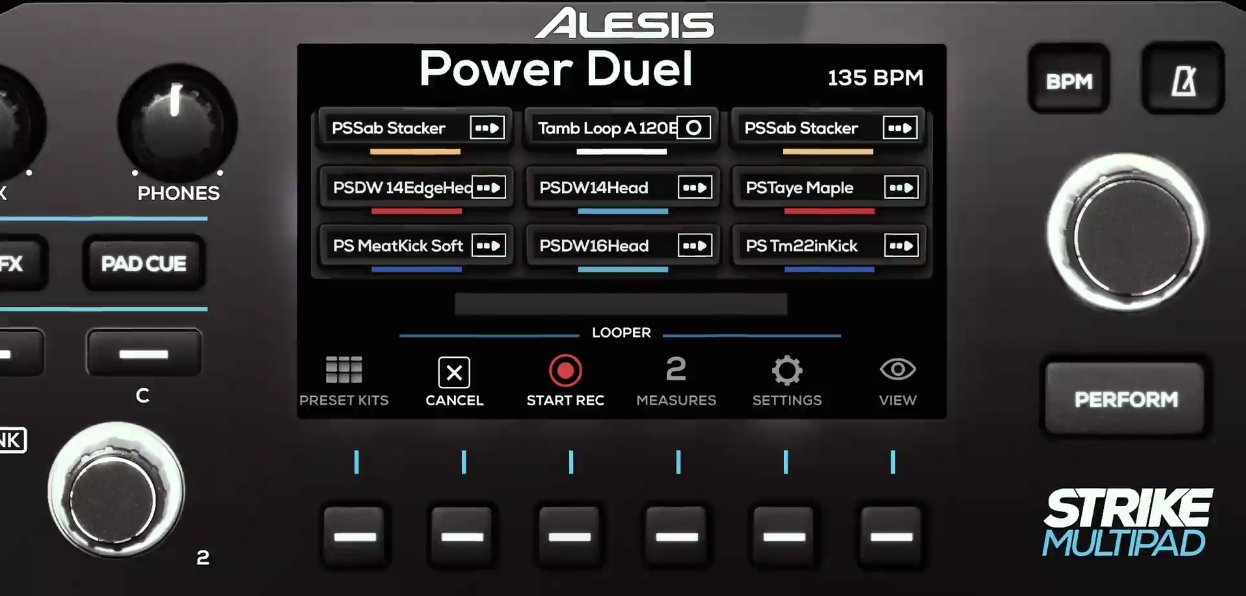Click the PHONES volume knob

click(177, 122)
